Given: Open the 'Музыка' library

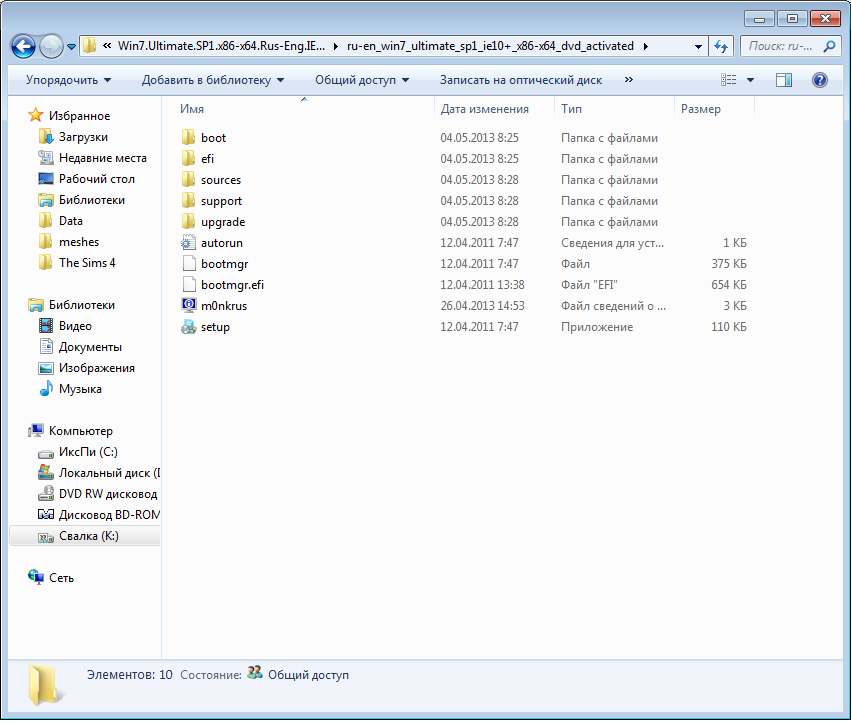Looking at the screenshot, I should (80, 389).
